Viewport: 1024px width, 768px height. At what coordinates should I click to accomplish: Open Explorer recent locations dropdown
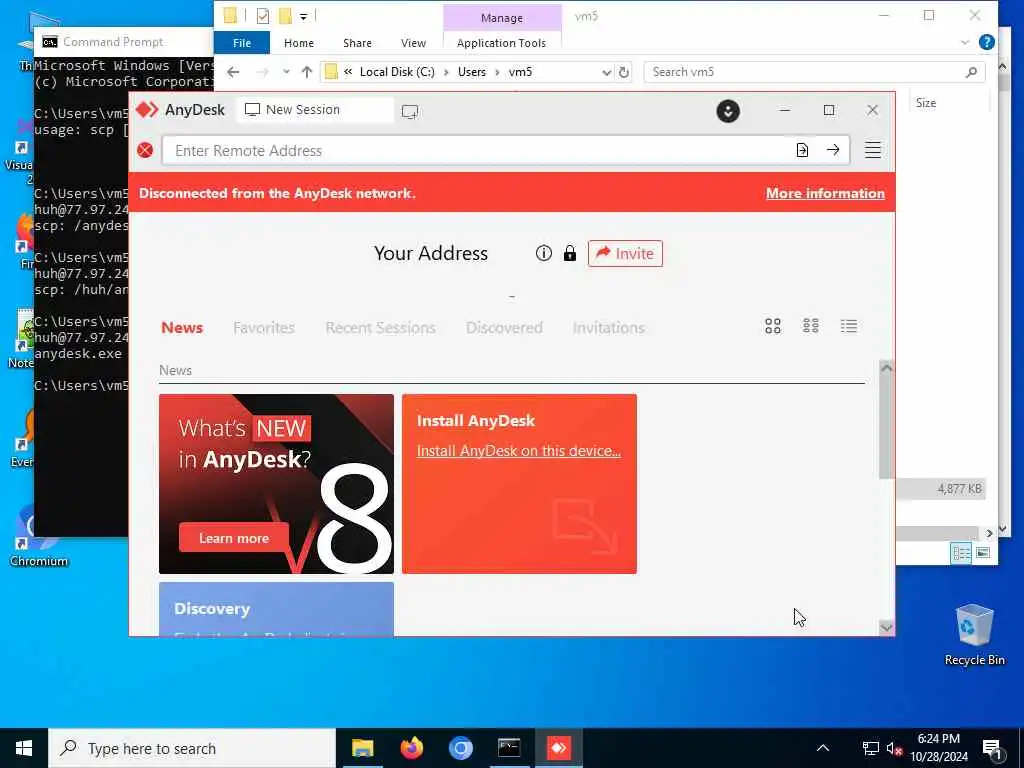tap(286, 72)
